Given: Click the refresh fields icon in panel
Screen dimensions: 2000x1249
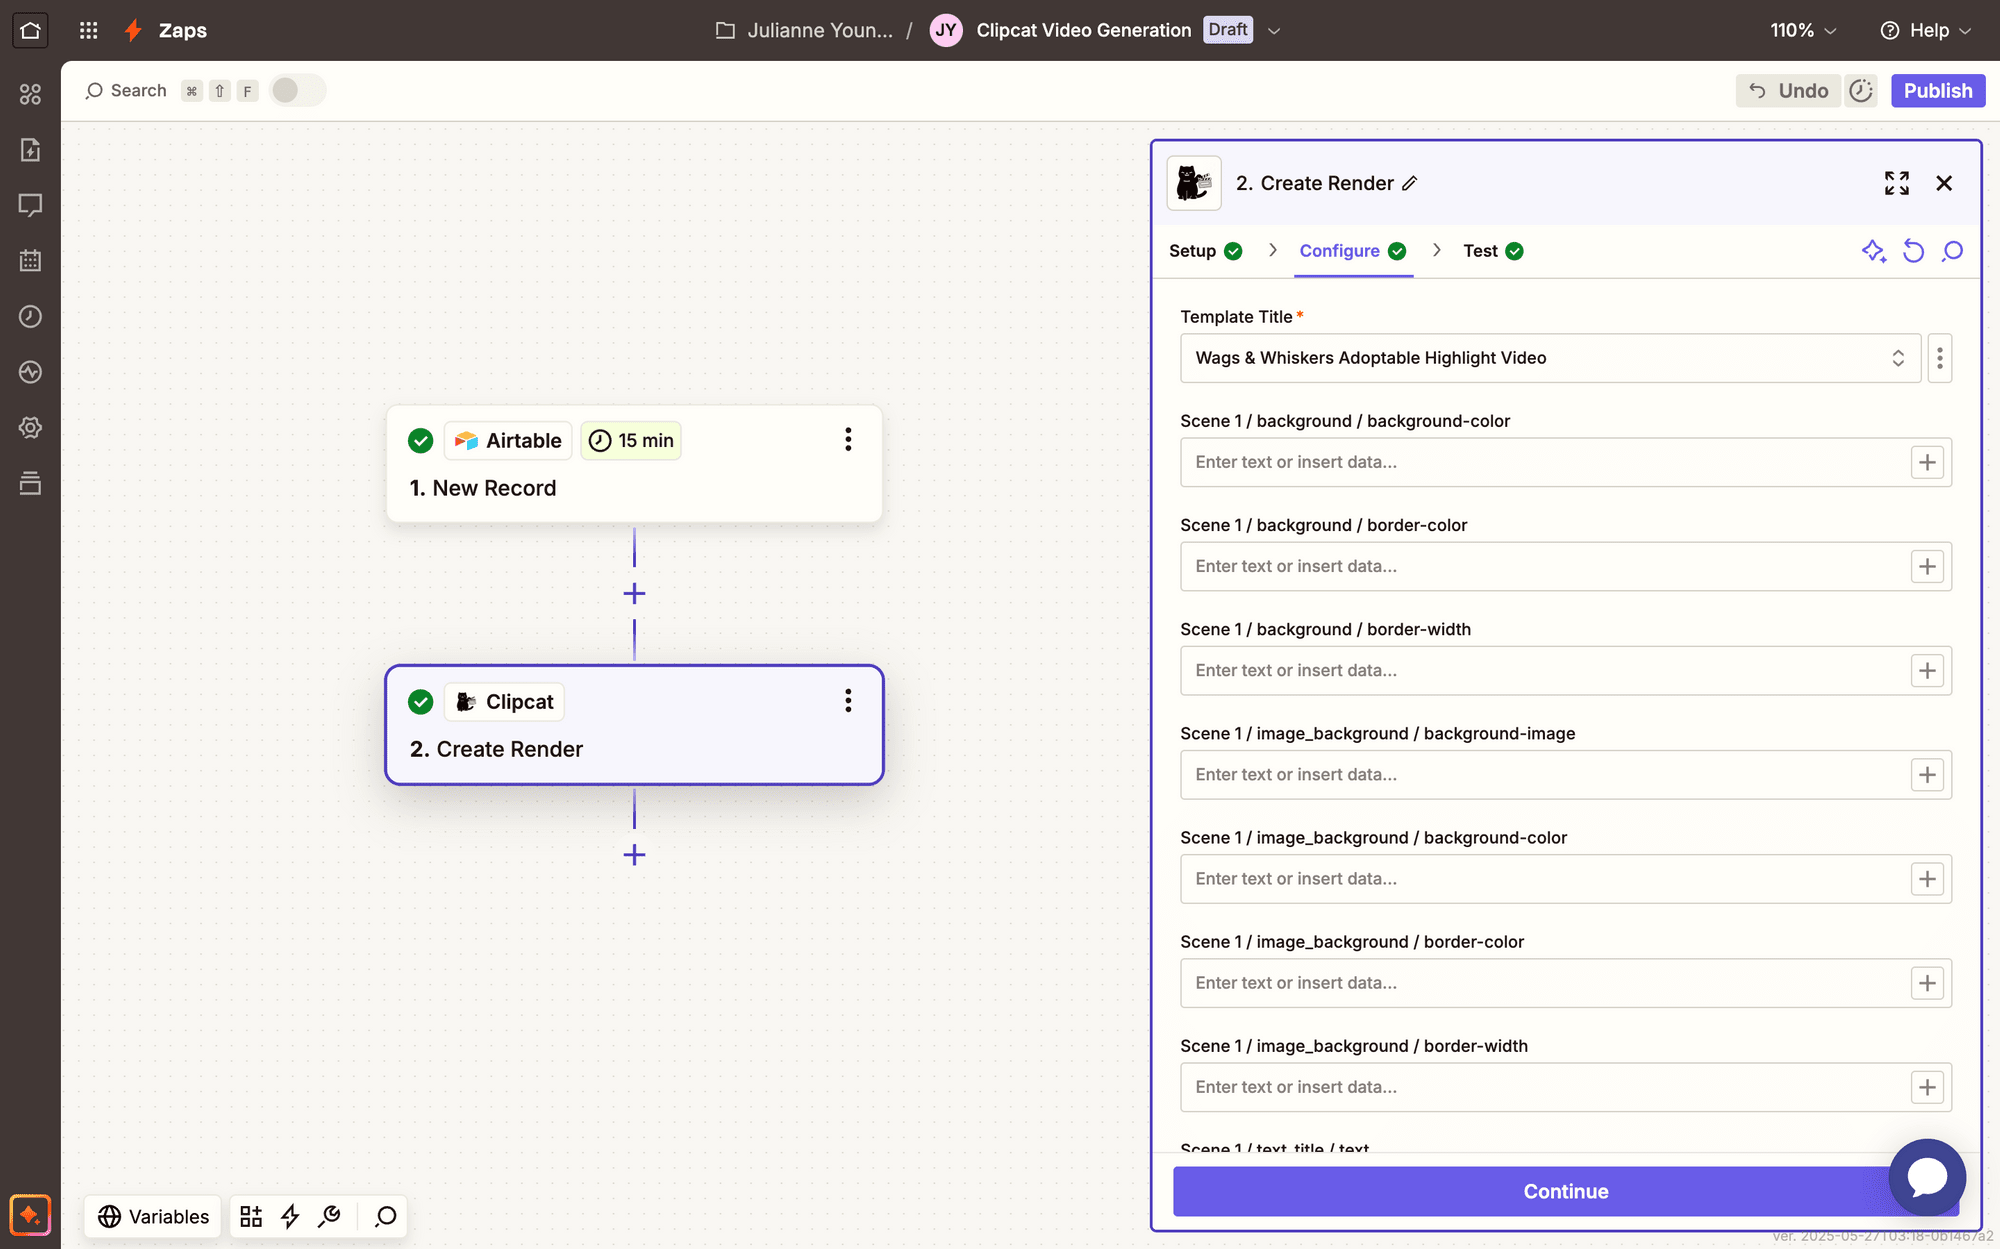Looking at the screenshot, I should tap(1913, 251).
